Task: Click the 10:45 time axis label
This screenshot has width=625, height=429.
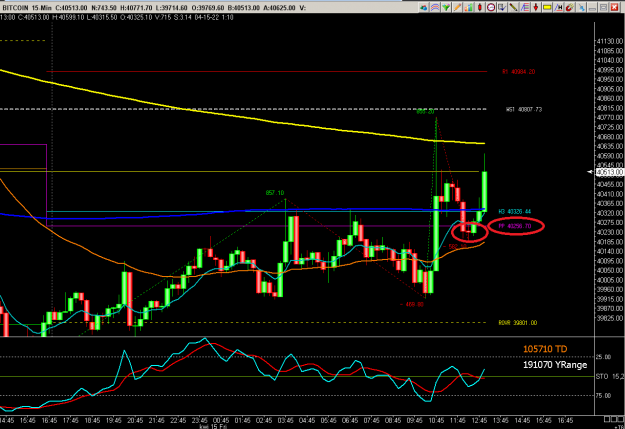Action: (436, 421)
